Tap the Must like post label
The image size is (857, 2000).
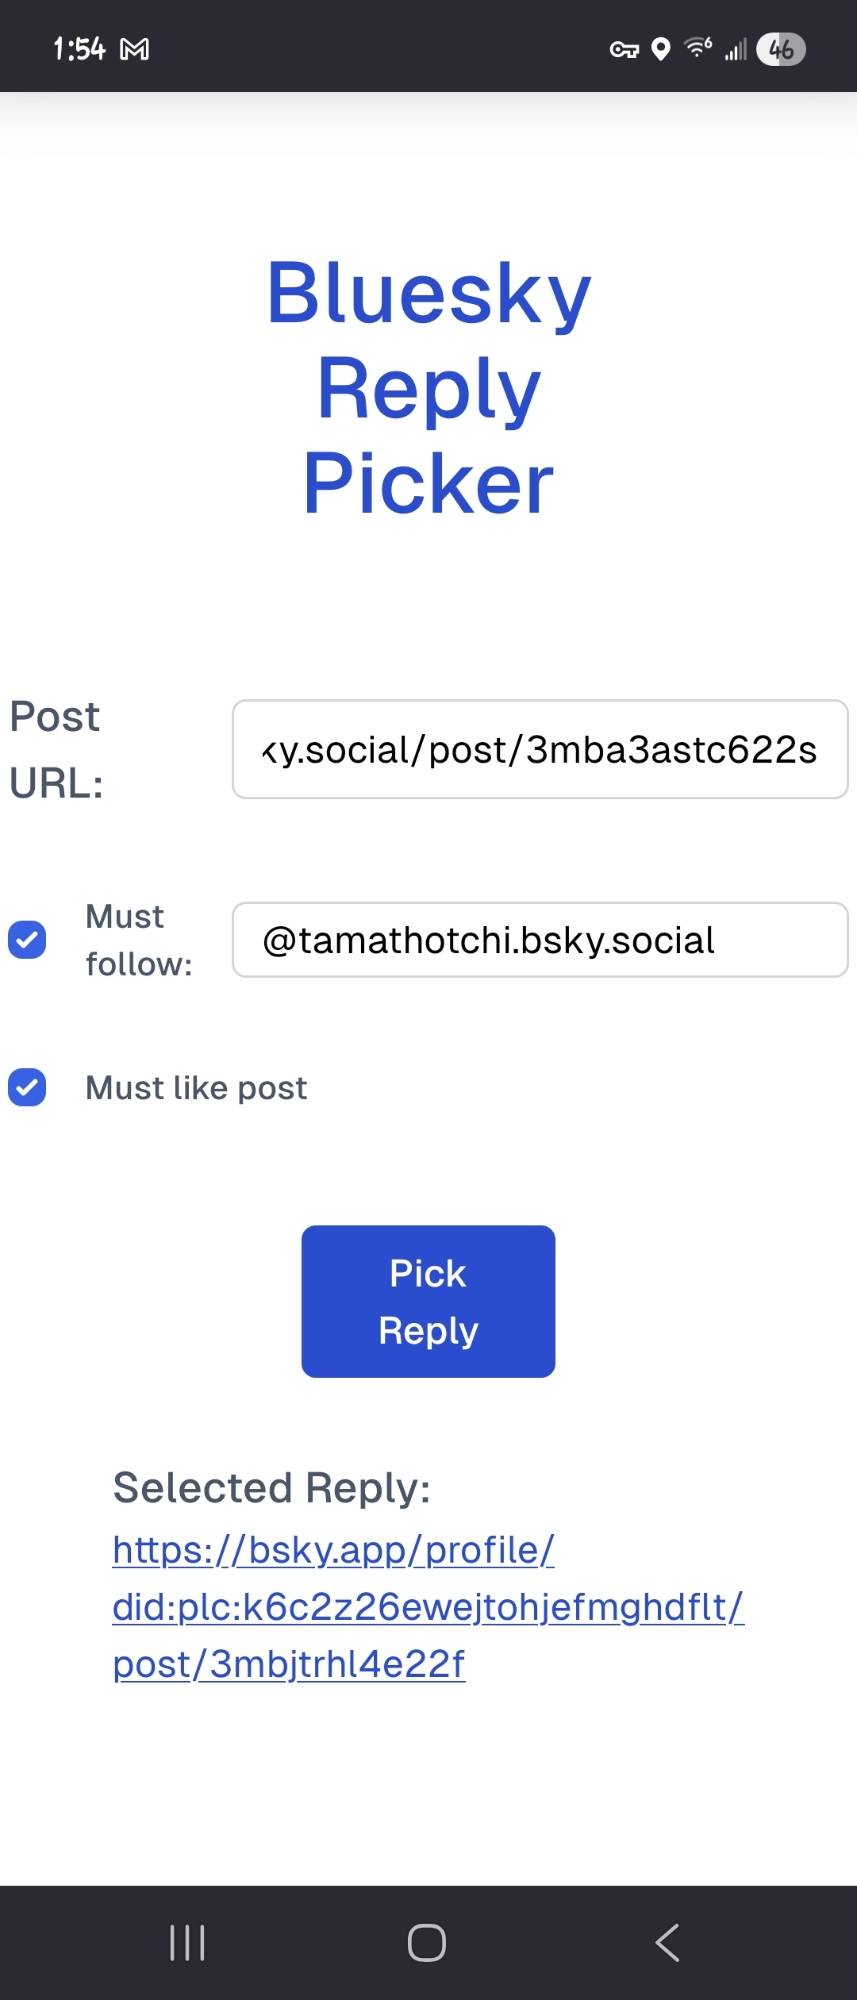pos(196,1088)
